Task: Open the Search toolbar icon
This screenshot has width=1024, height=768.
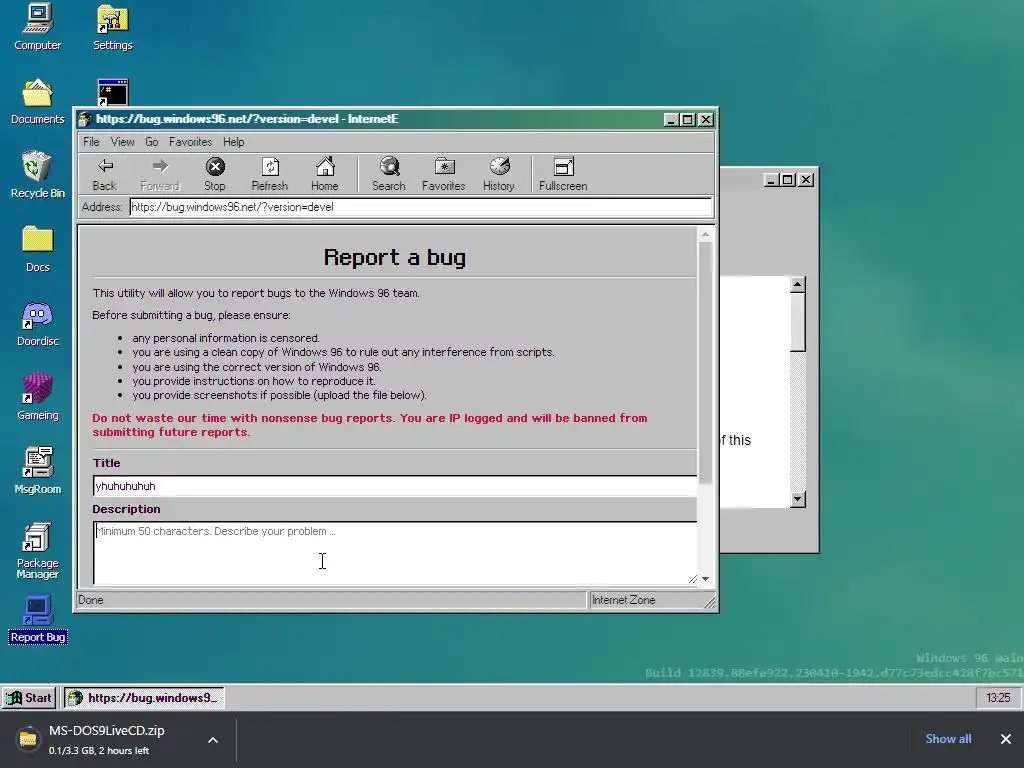Action: click(389, 174)
